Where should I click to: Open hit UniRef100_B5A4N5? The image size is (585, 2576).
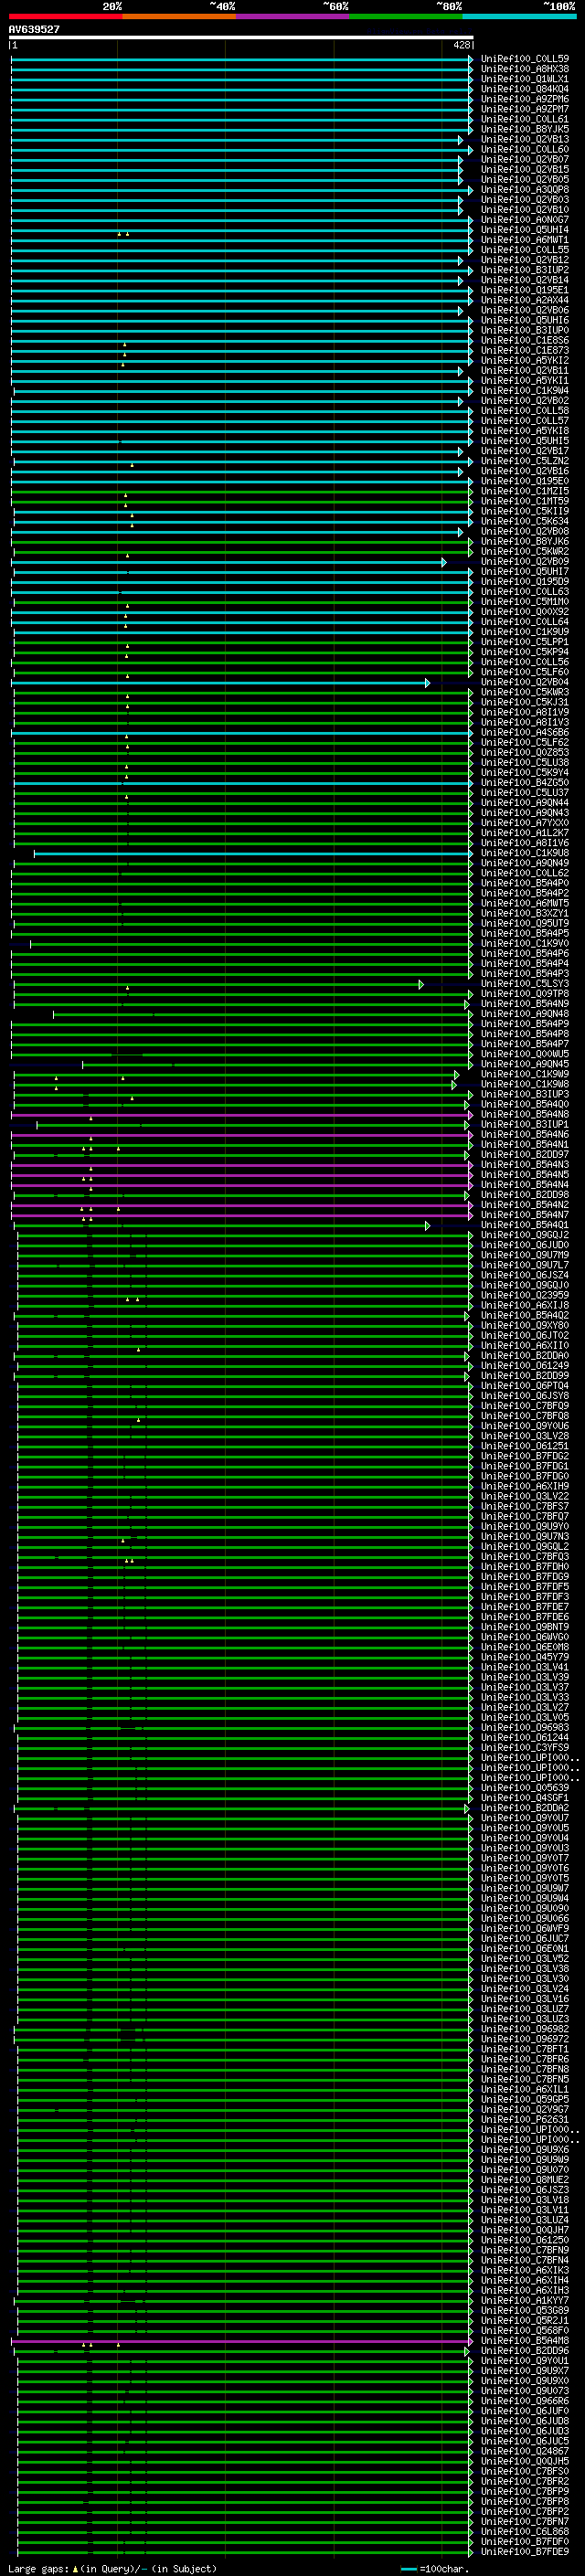[x=525, y=1175]
